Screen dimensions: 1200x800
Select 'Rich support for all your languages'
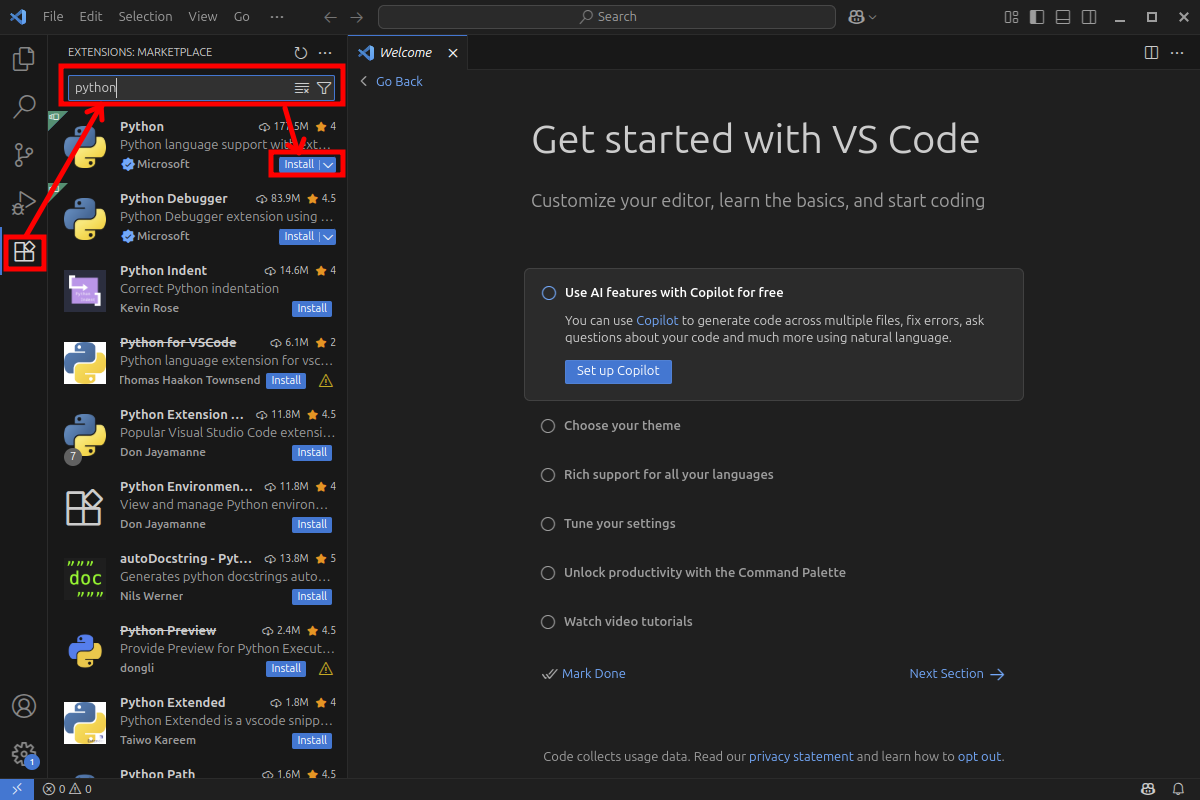[x=668, y=475]
